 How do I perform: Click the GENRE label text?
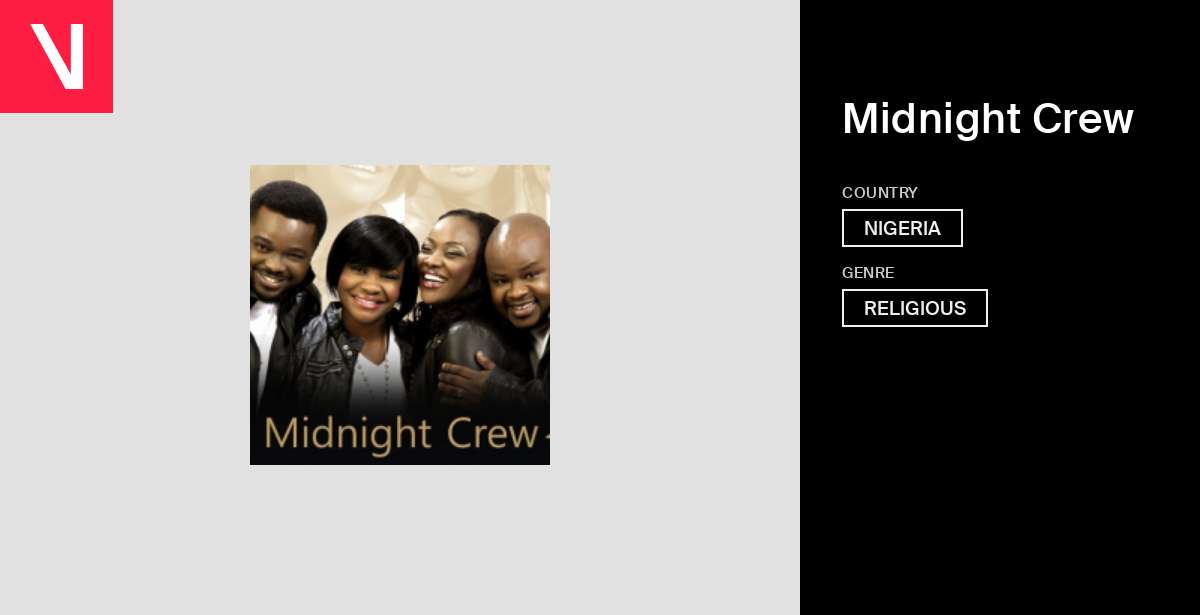click(868, 273)
